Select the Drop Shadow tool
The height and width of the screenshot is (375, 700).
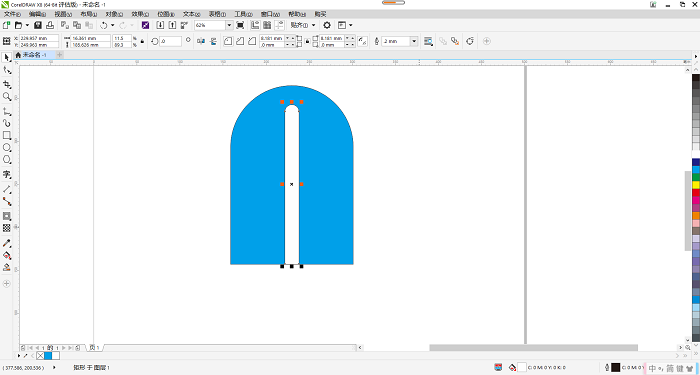pyautogui.click(x=7, y=216)
